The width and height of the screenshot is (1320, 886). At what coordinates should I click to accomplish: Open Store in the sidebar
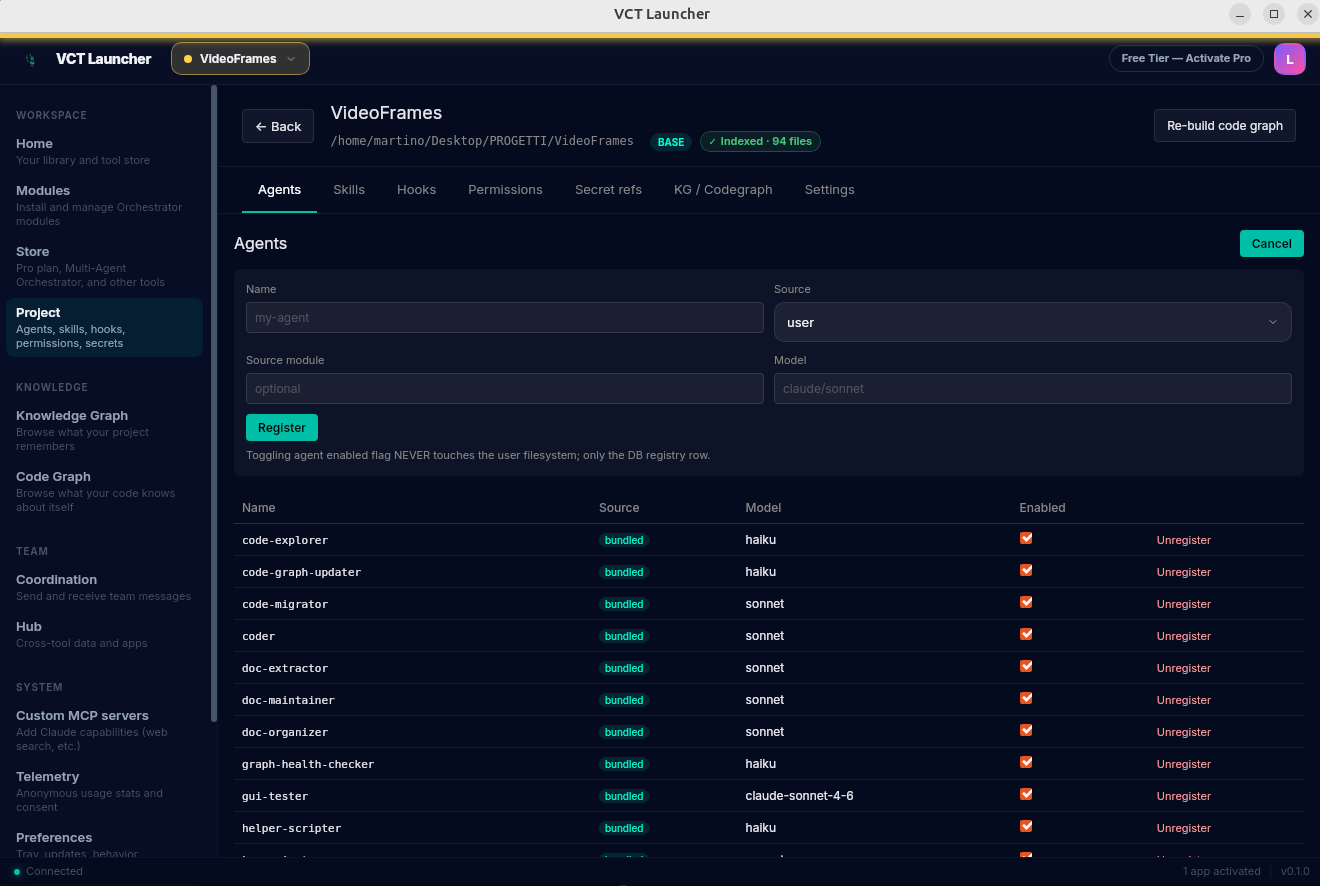pos(104,266)
